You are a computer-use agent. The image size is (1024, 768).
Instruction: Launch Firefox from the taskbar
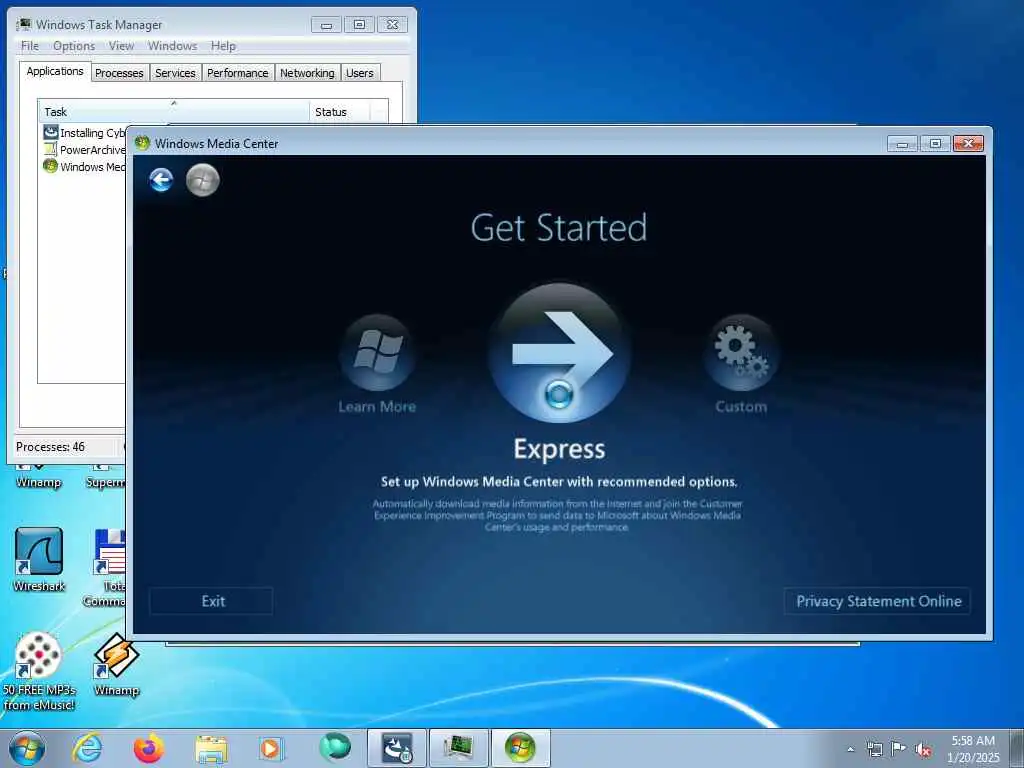pyautogui.click(x=149, y=748)
